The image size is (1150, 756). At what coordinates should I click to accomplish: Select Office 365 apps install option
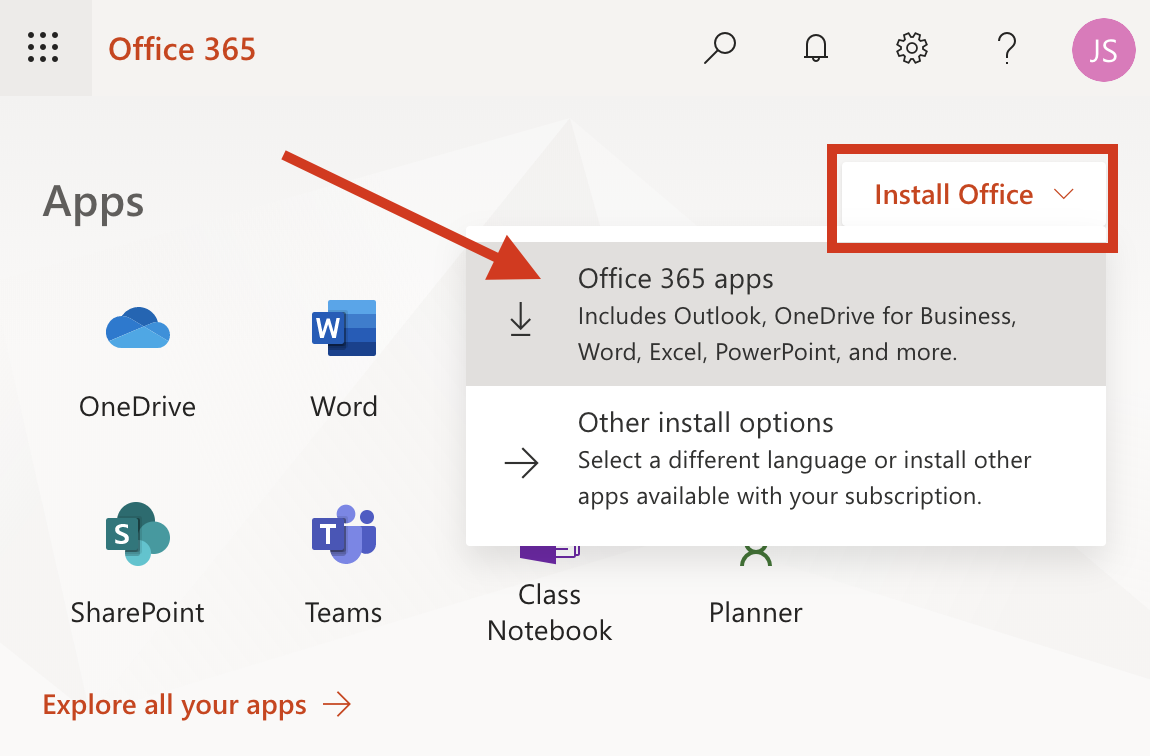click(676, 280)
